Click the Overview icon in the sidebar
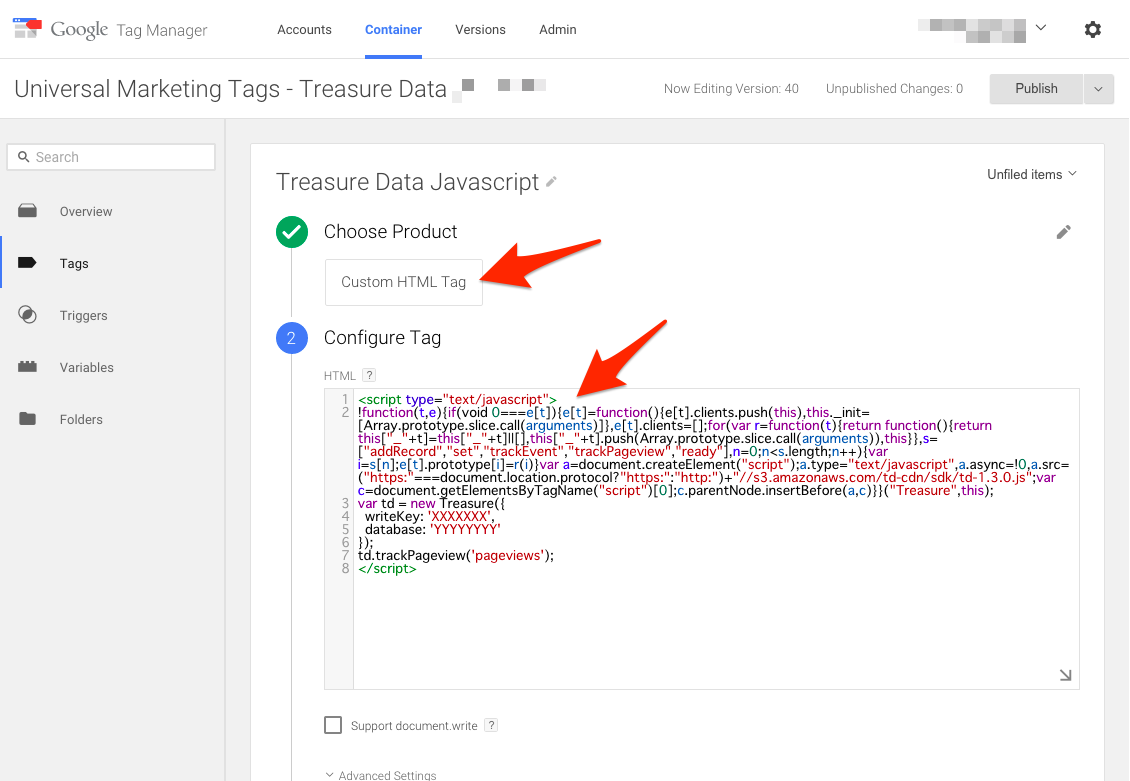This screenshot has height=781, width=1130. (28, 211)
